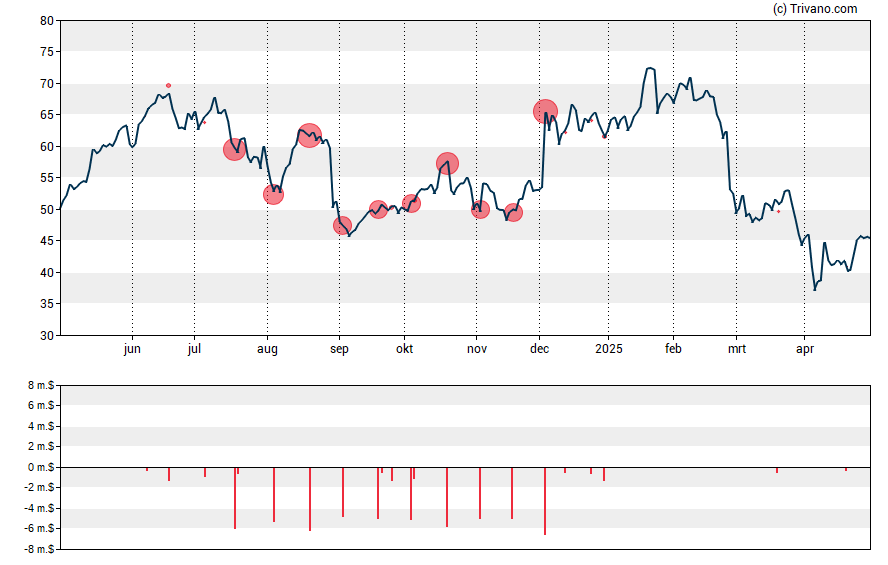Click the '50' price axis label

point(47,209)
